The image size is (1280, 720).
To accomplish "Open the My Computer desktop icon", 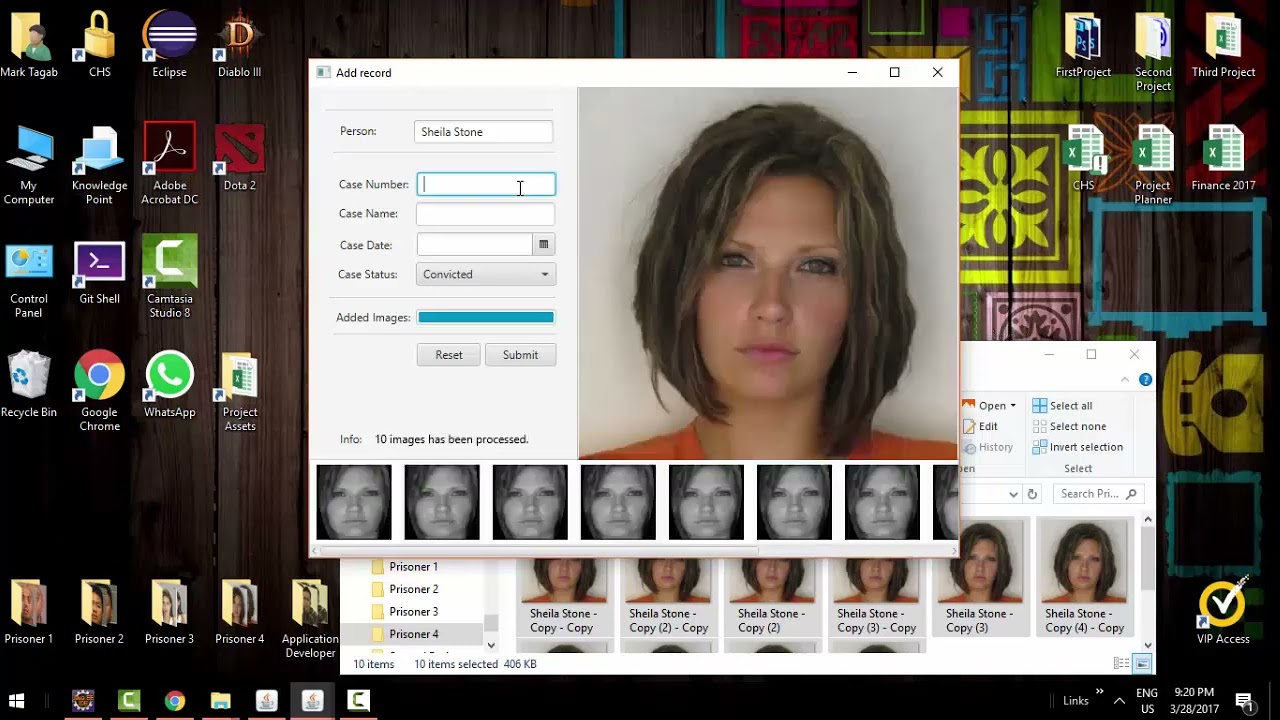I will click(x=29, y=164).
